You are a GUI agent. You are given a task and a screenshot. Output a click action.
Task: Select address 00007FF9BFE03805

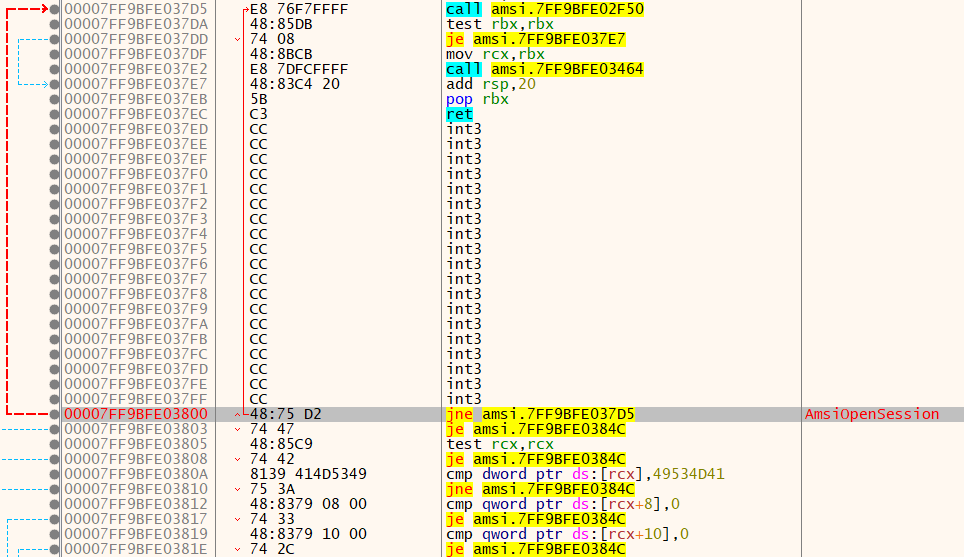(x=136, y=444)
